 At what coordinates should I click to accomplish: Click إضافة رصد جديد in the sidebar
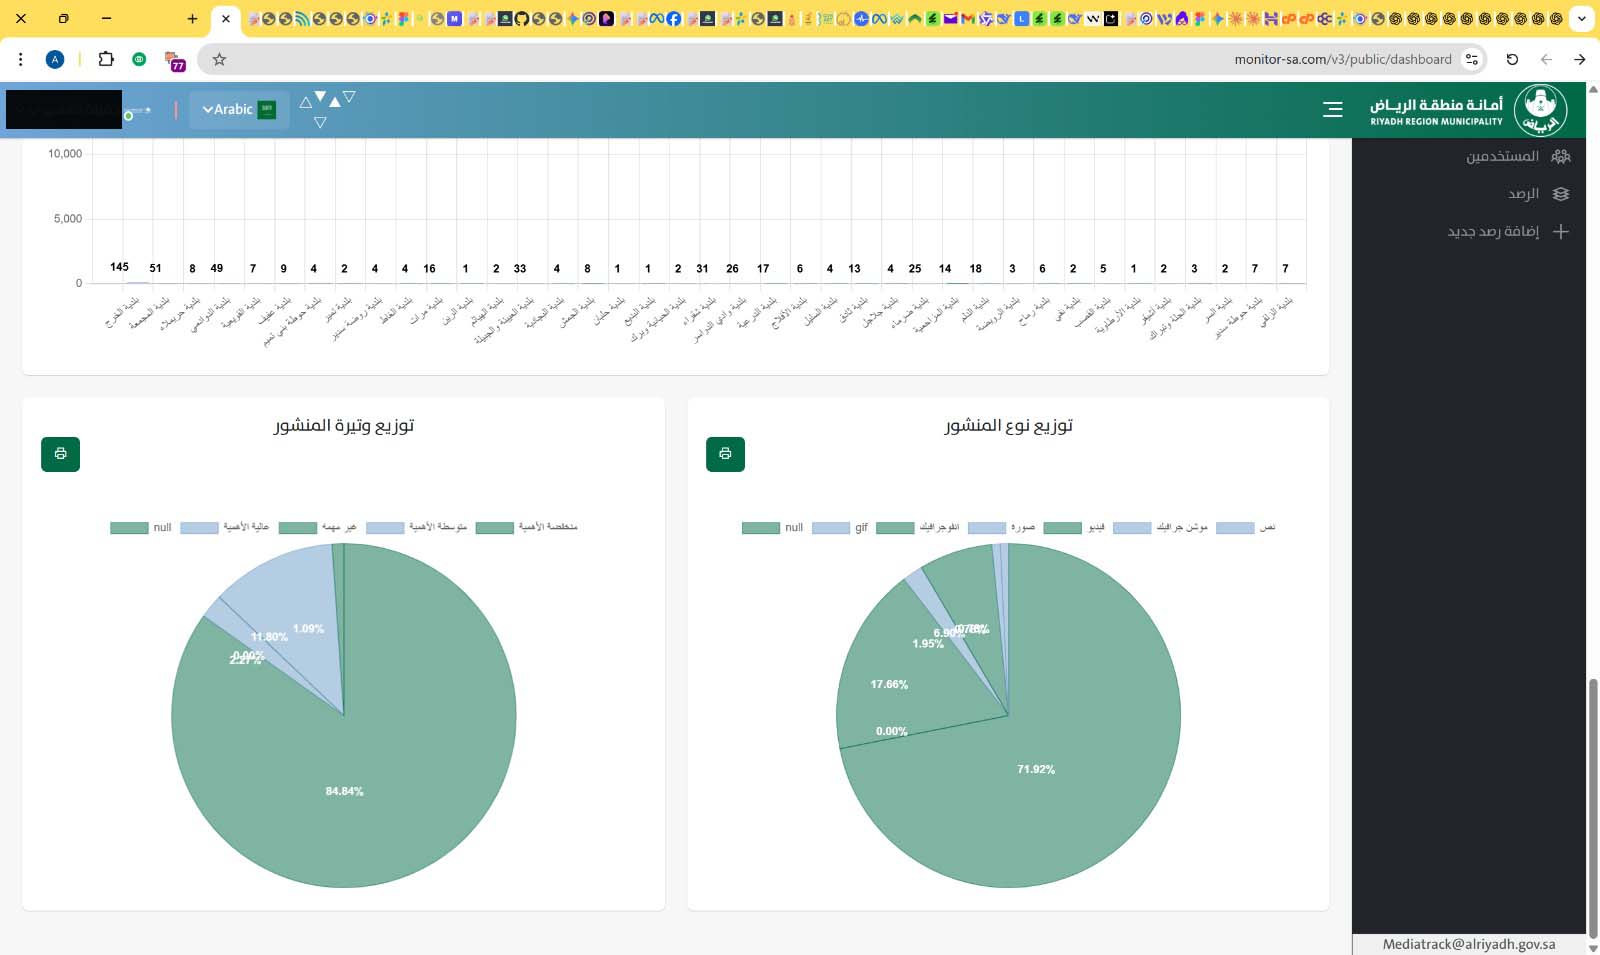tap(1507, 231)
